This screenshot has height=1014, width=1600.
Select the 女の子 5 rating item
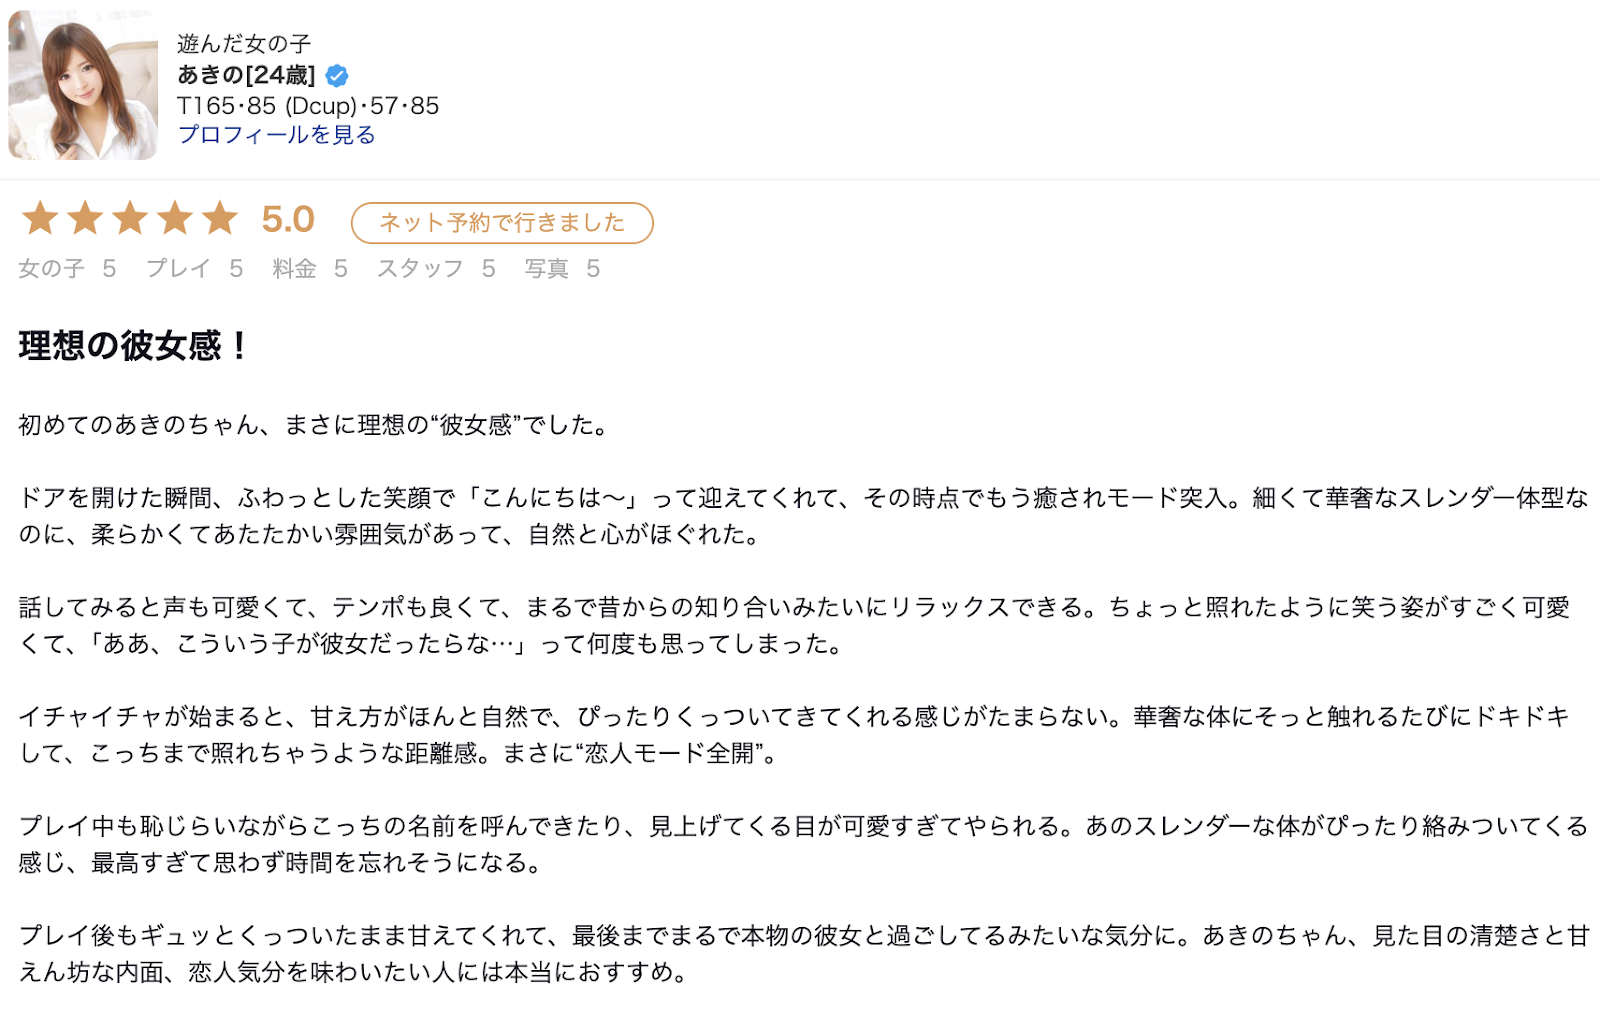pos(67,268)
